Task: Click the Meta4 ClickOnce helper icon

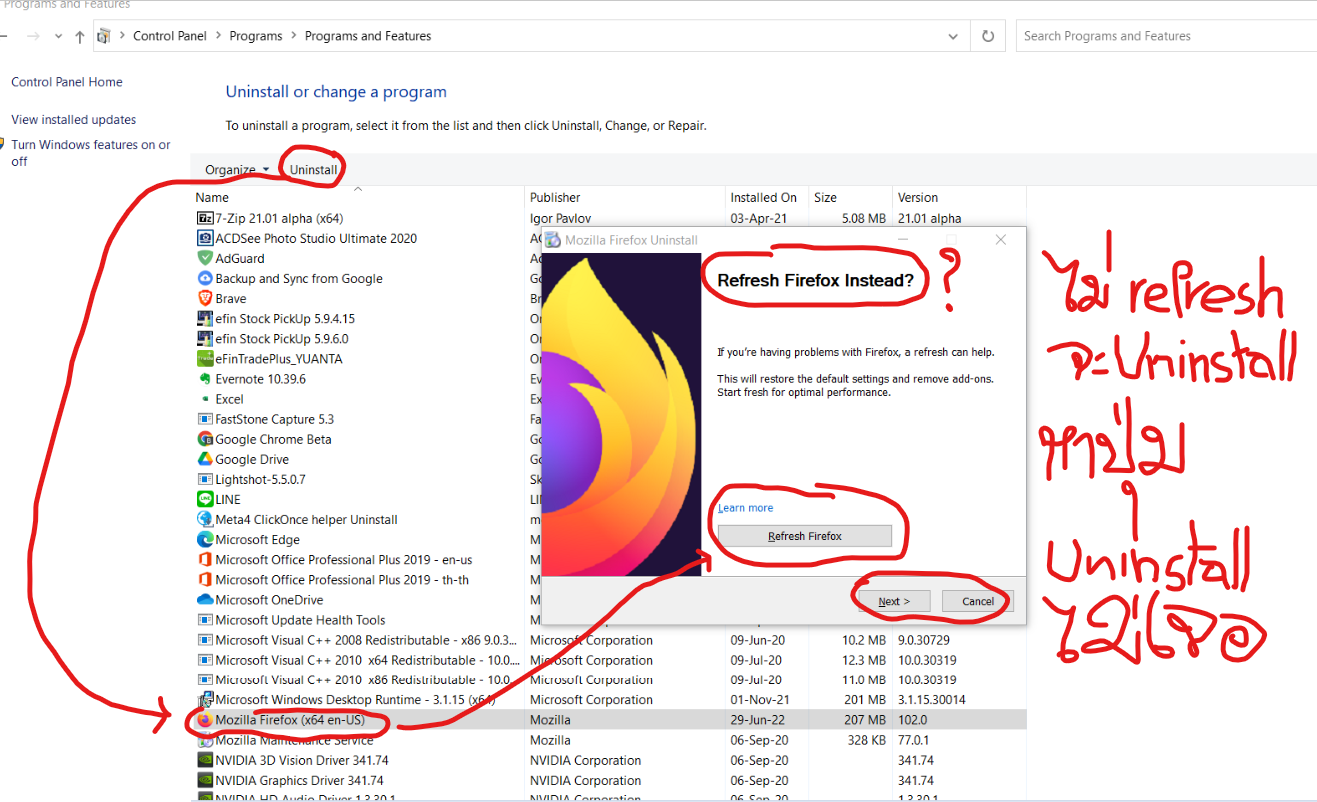Action: pos(205,519)
